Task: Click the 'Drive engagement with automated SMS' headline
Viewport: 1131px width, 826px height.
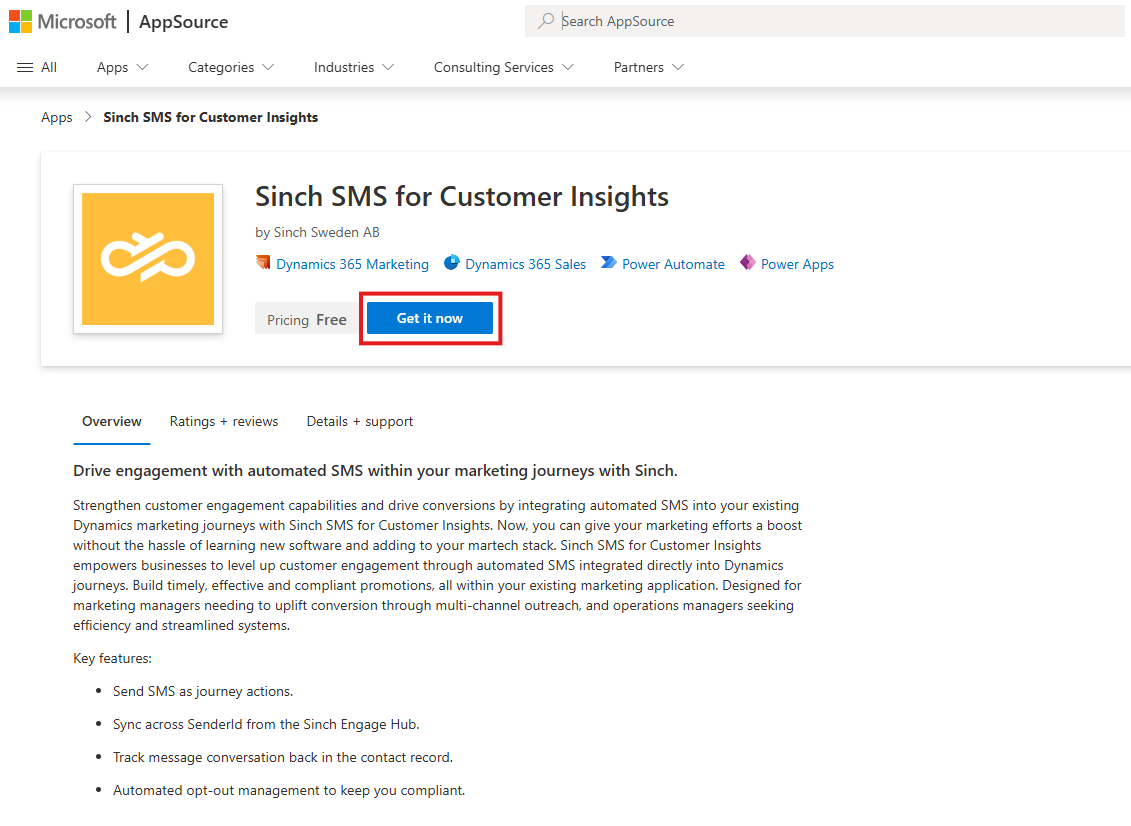Action: [375, 470]
